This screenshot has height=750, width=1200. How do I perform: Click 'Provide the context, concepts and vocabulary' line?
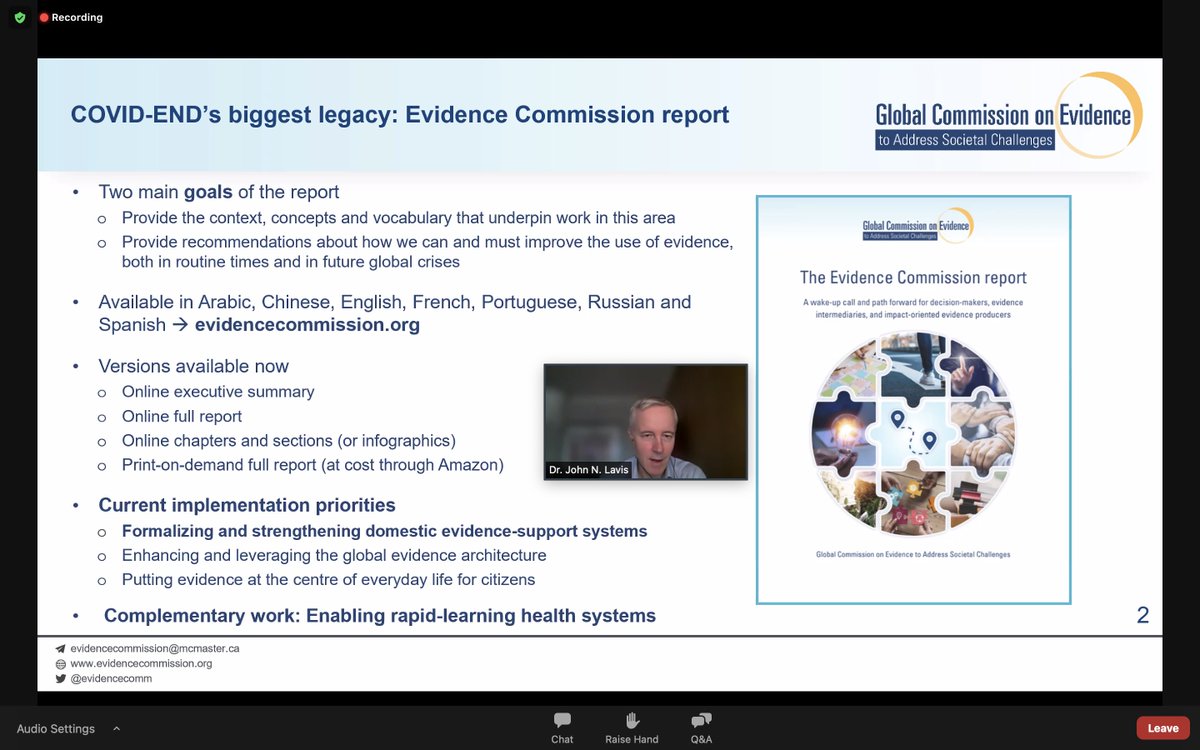(398, 217)
